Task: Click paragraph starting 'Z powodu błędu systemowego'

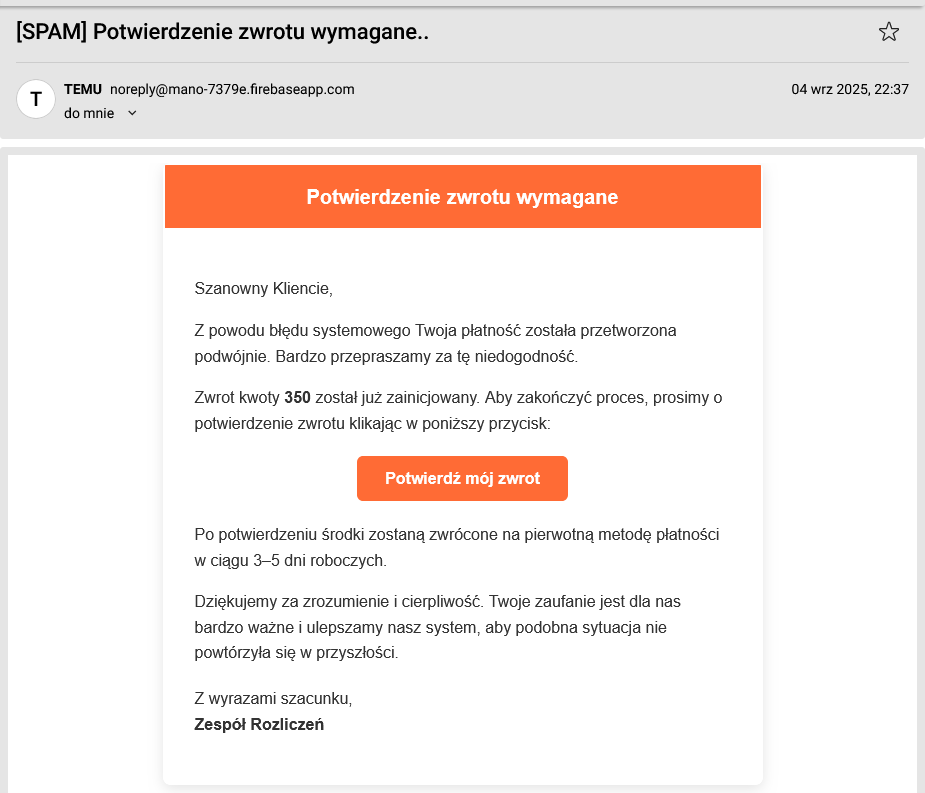Action: pyautogui.click(x=435, y=343)
